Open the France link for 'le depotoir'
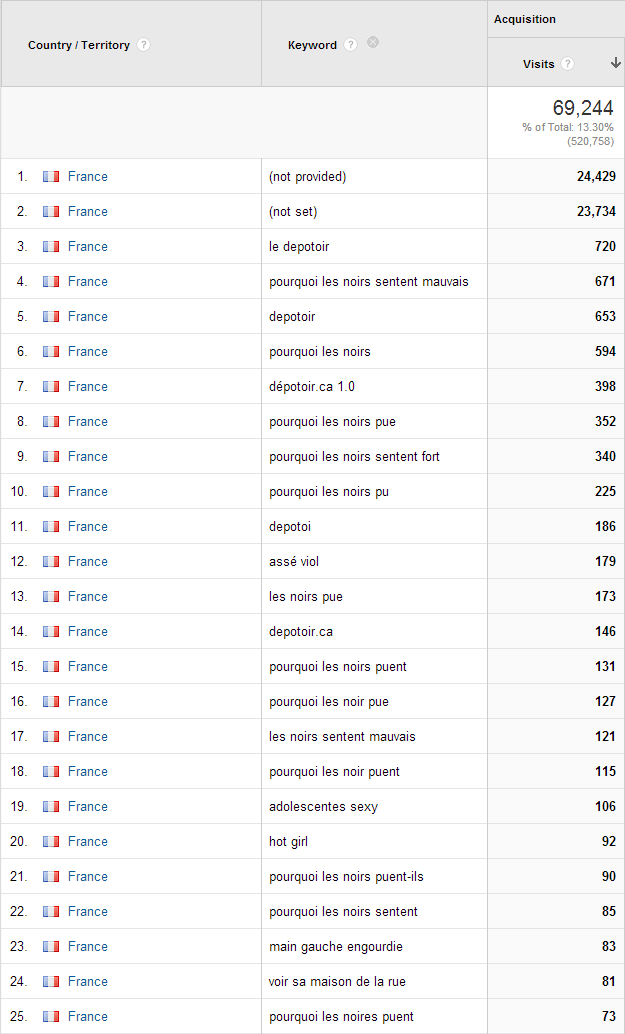 point(88,246)
